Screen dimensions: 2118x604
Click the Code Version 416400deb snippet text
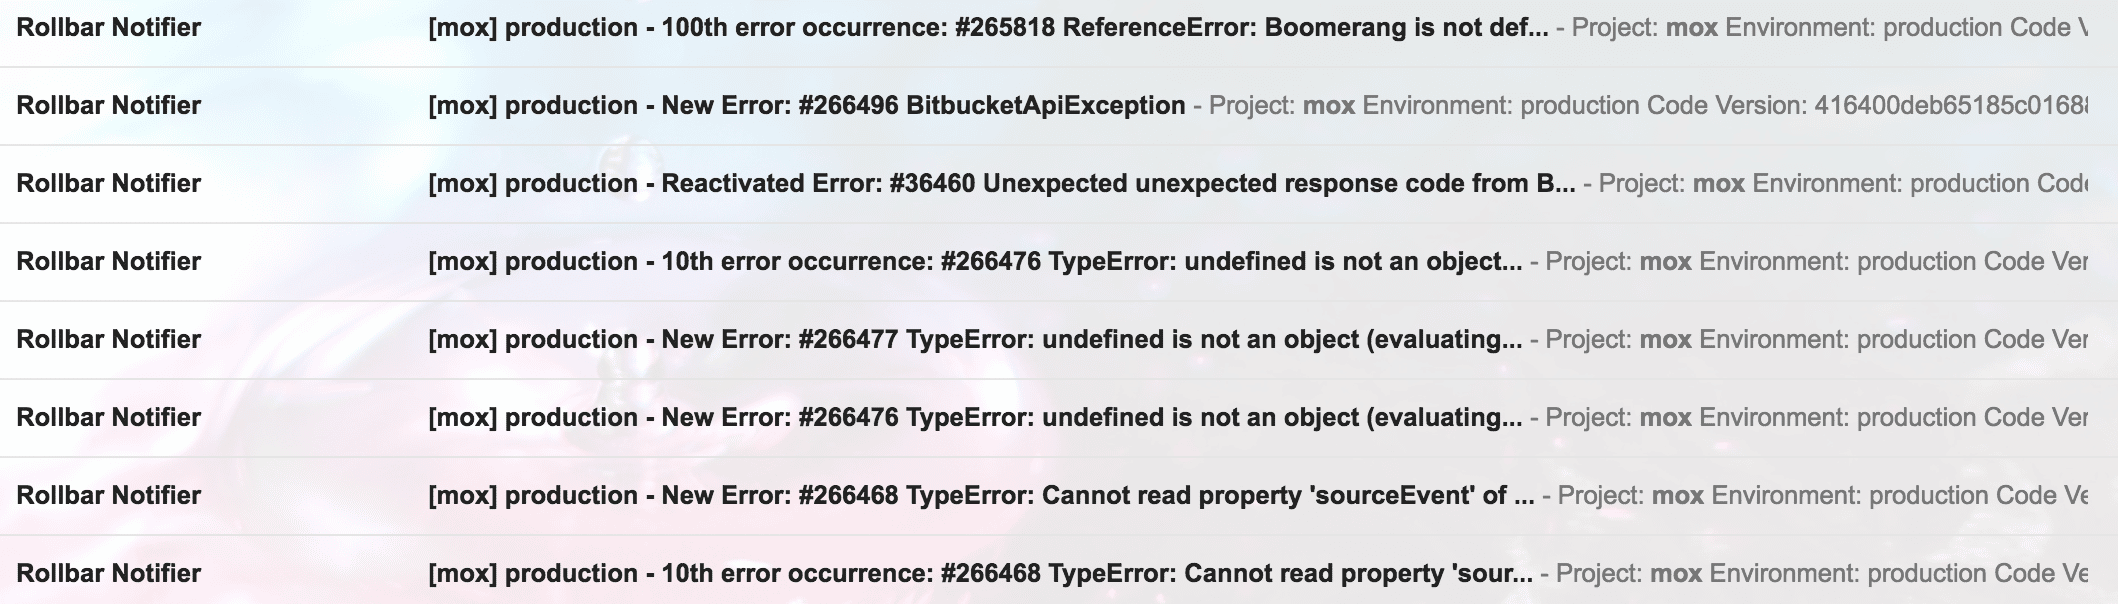1900,105
